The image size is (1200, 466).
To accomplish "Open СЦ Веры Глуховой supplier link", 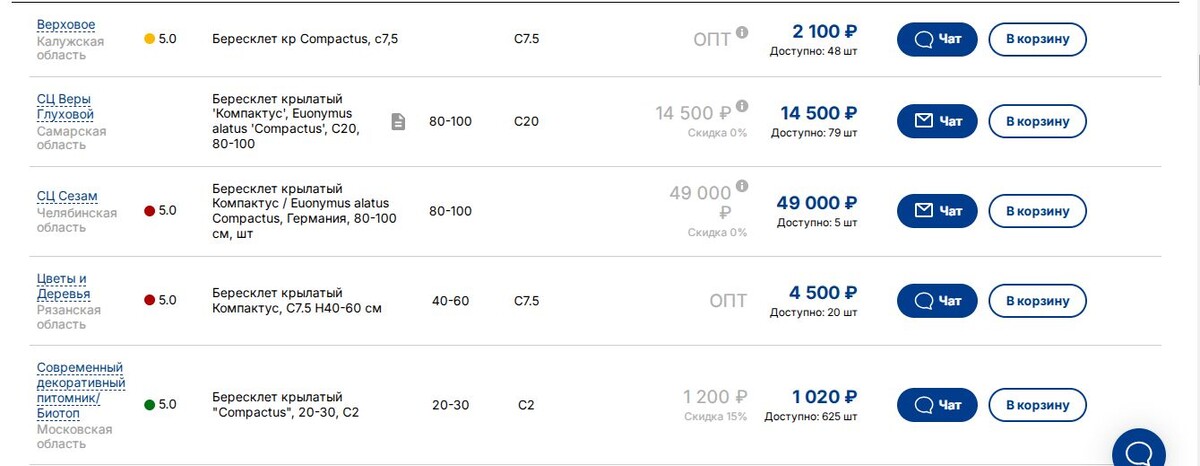I will pos(63,107).
